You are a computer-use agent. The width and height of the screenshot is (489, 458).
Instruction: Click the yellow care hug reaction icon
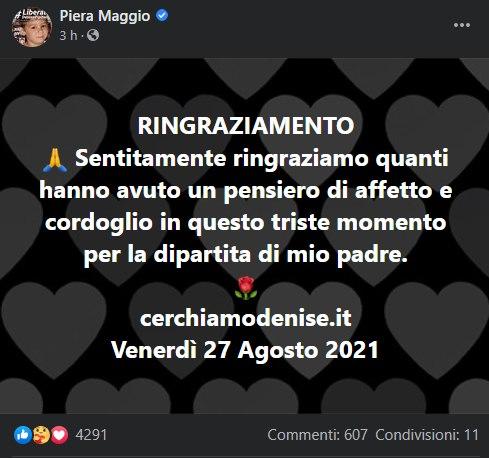point(41,435)
